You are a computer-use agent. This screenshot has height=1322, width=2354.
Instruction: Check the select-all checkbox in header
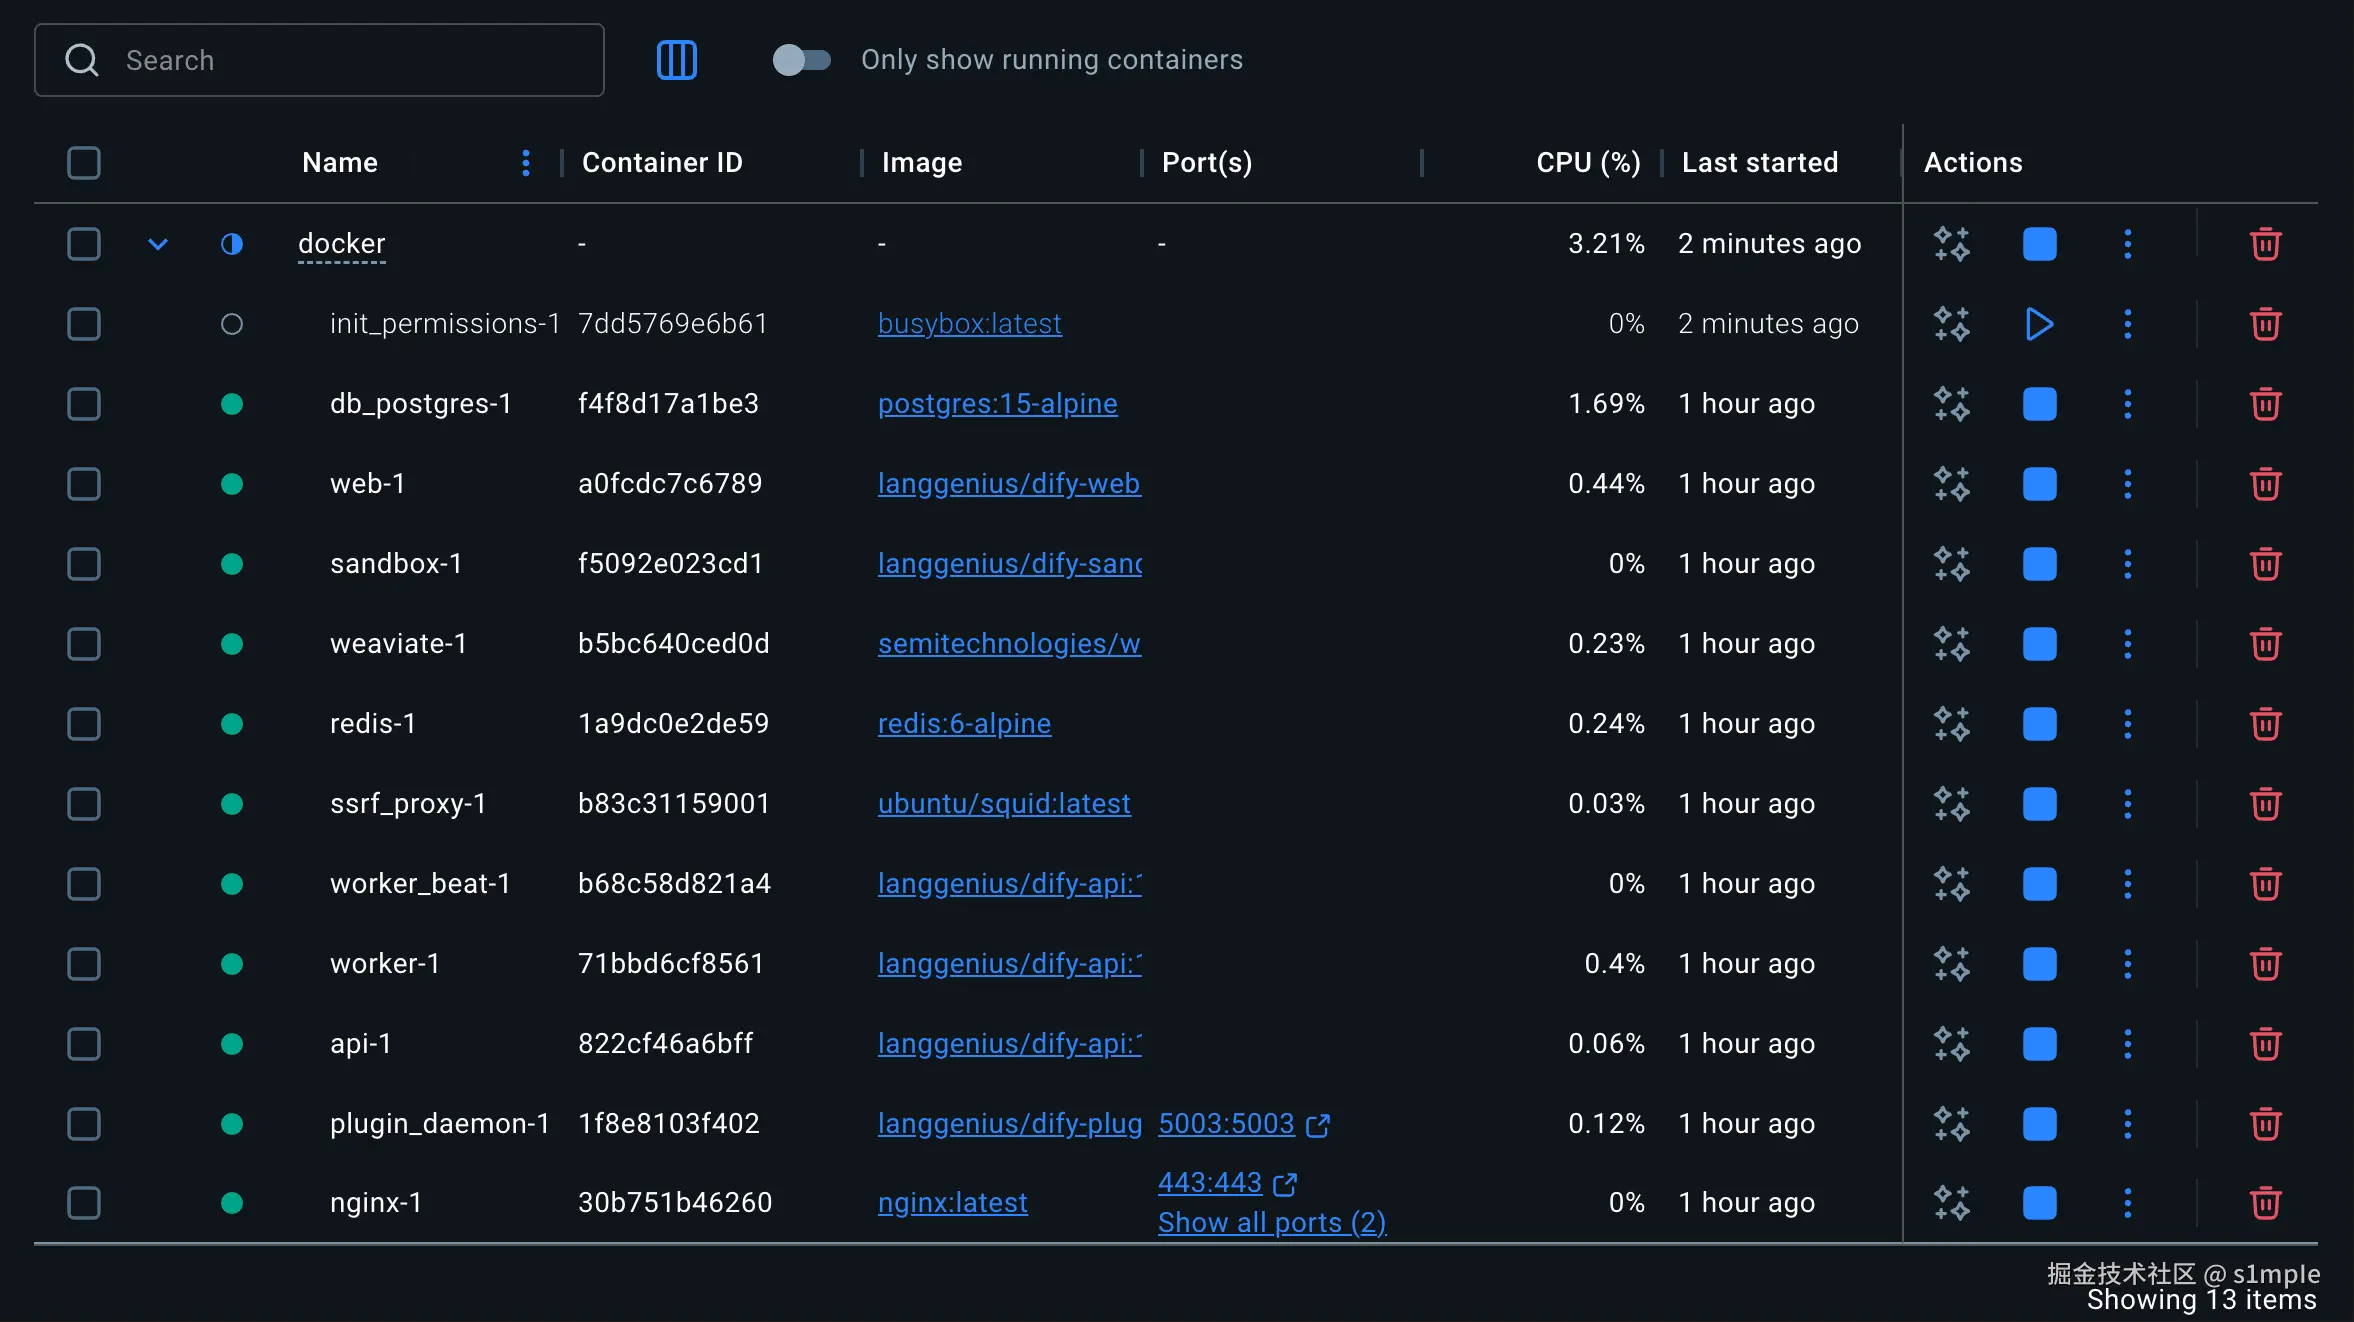[x=84, y=163]
